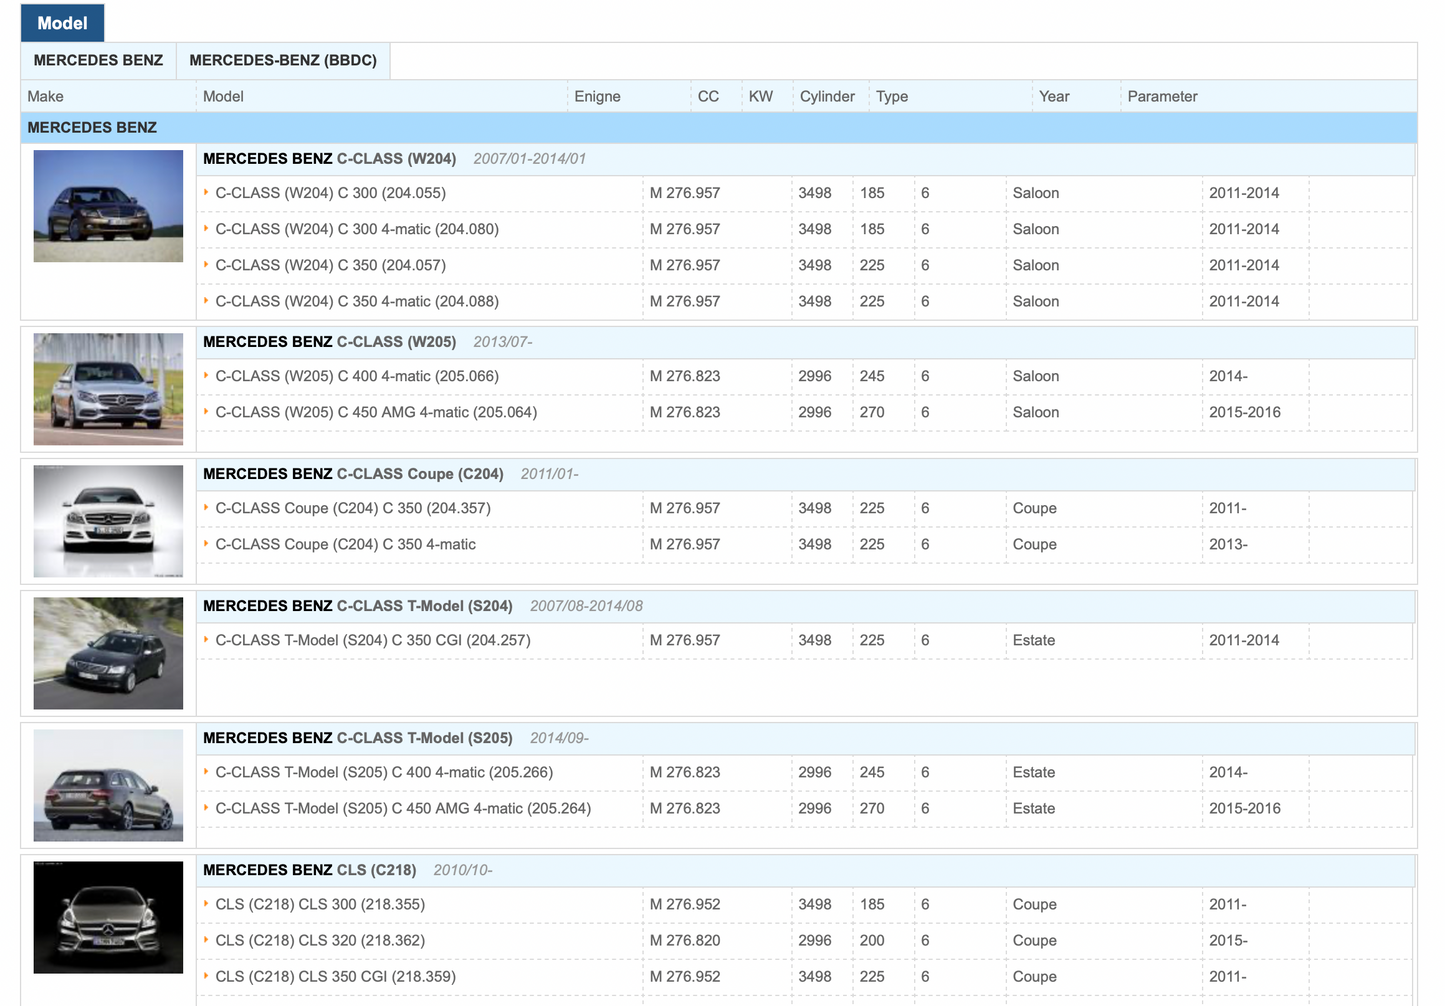Open the C-CLASS T-Model (S204) thumbnail
1445x1006 pixels.
pos(108,653)
